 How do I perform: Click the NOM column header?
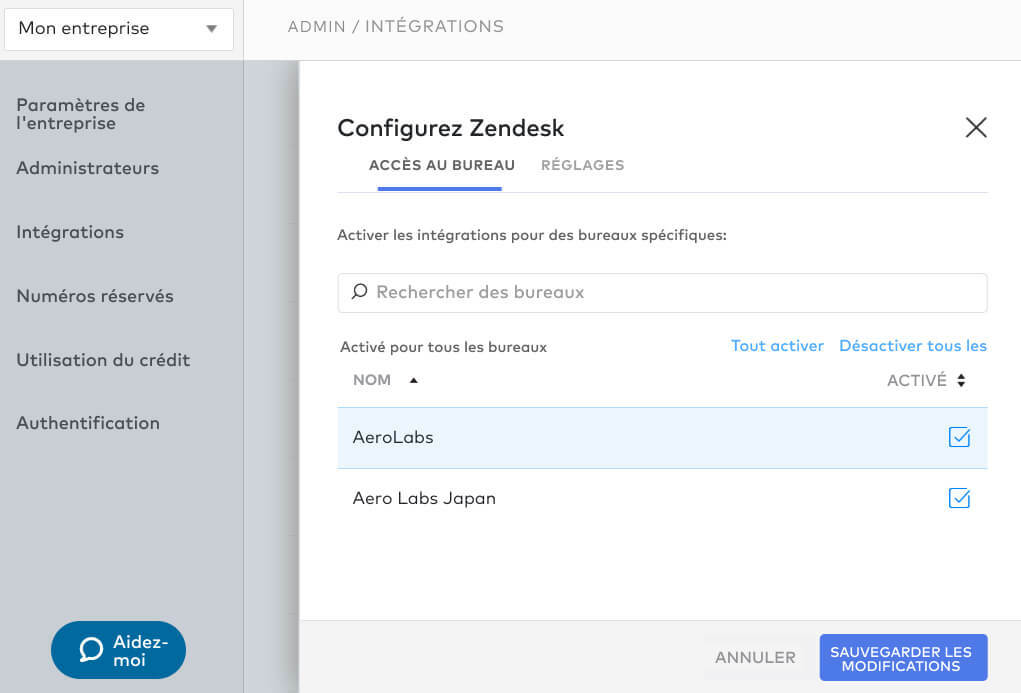point(372,380)
